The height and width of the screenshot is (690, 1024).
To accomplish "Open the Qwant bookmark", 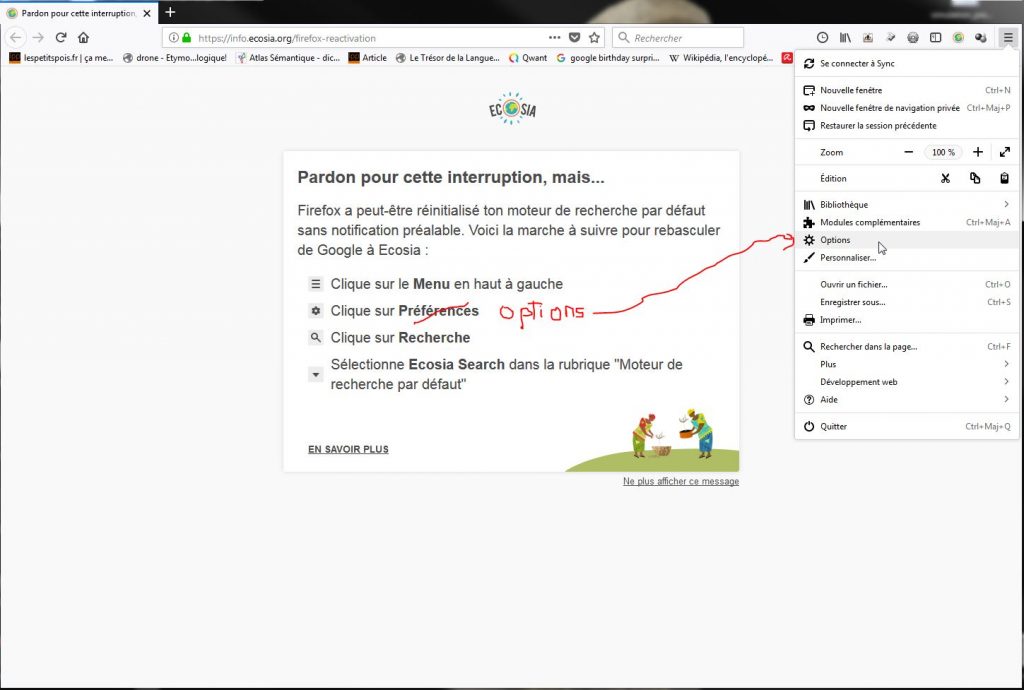I will coord(528,57).
